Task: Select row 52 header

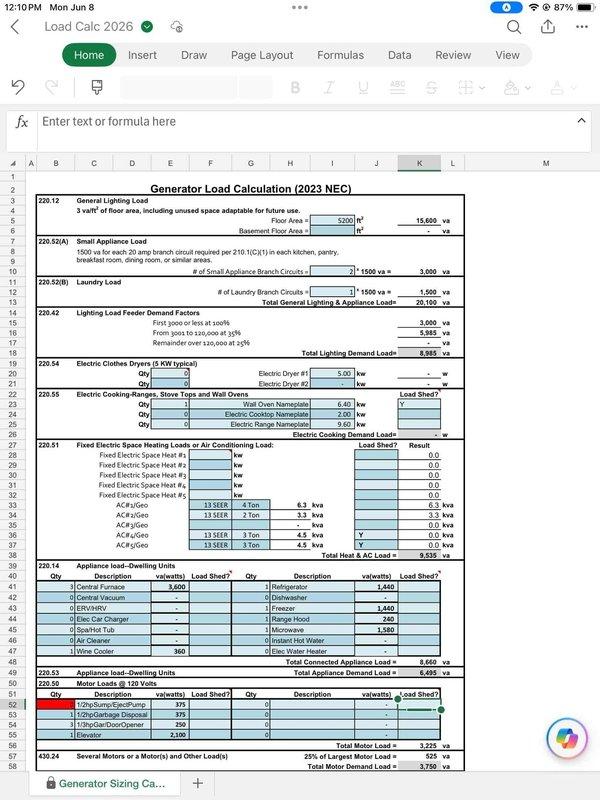Action: point(13,705)
